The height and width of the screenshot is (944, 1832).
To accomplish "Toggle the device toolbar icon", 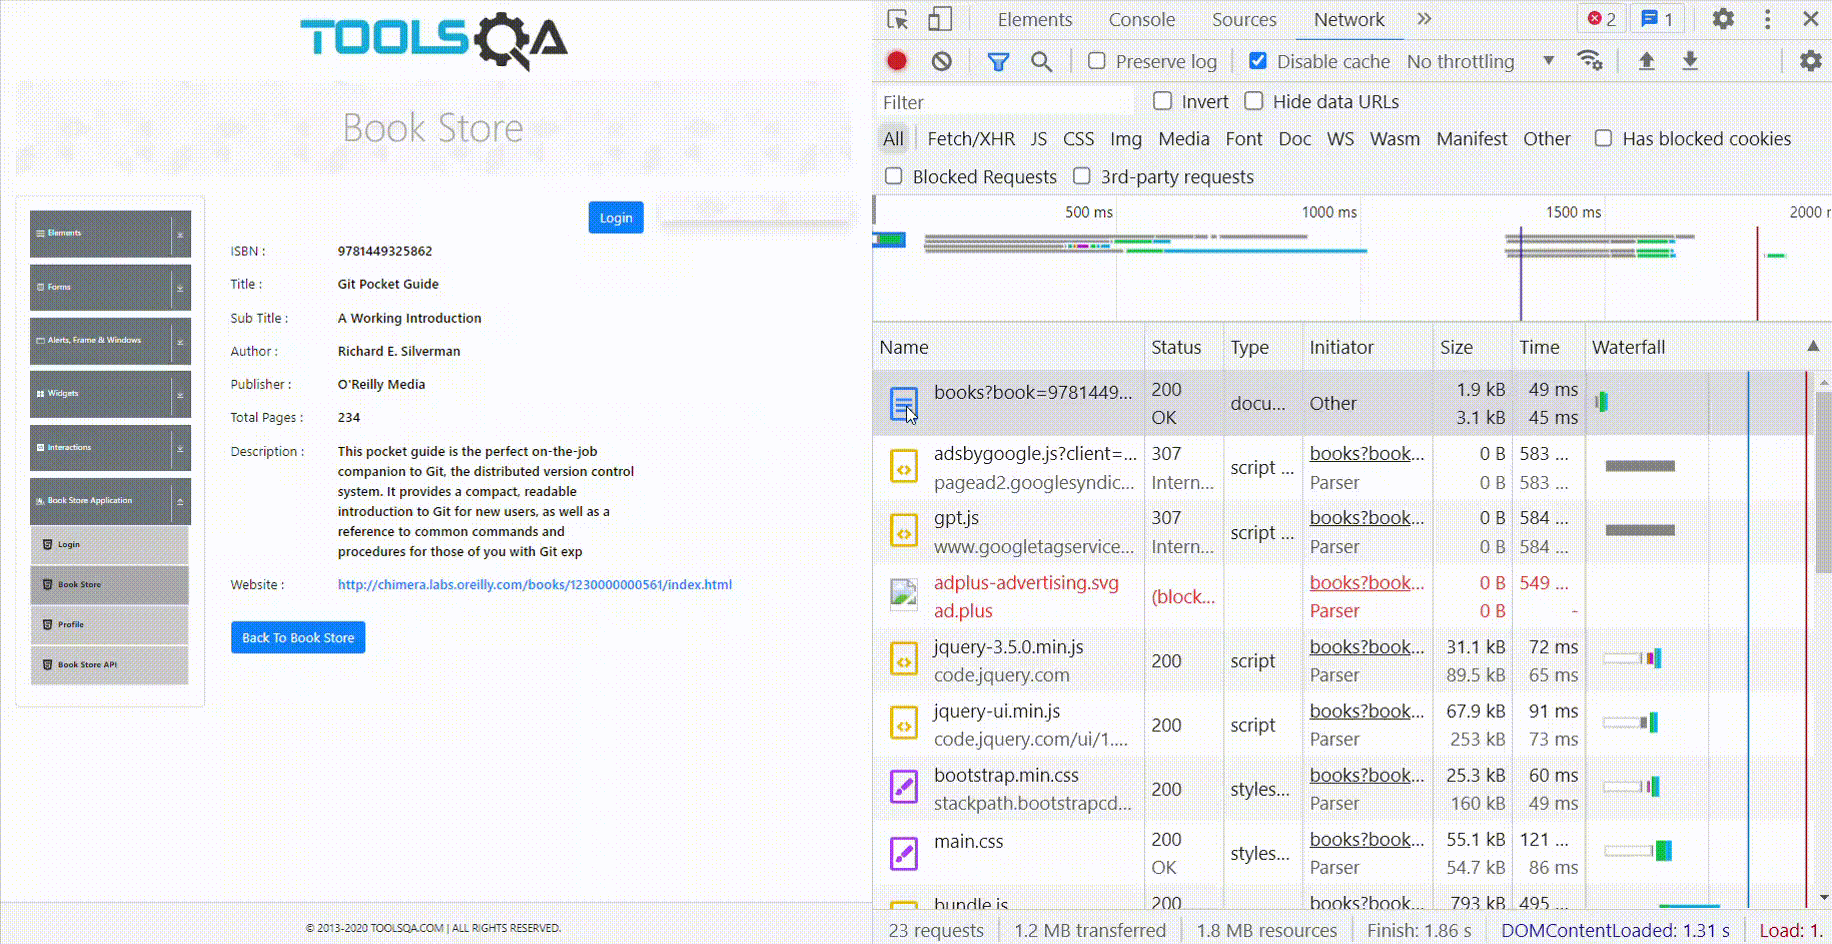I will 940,19.
